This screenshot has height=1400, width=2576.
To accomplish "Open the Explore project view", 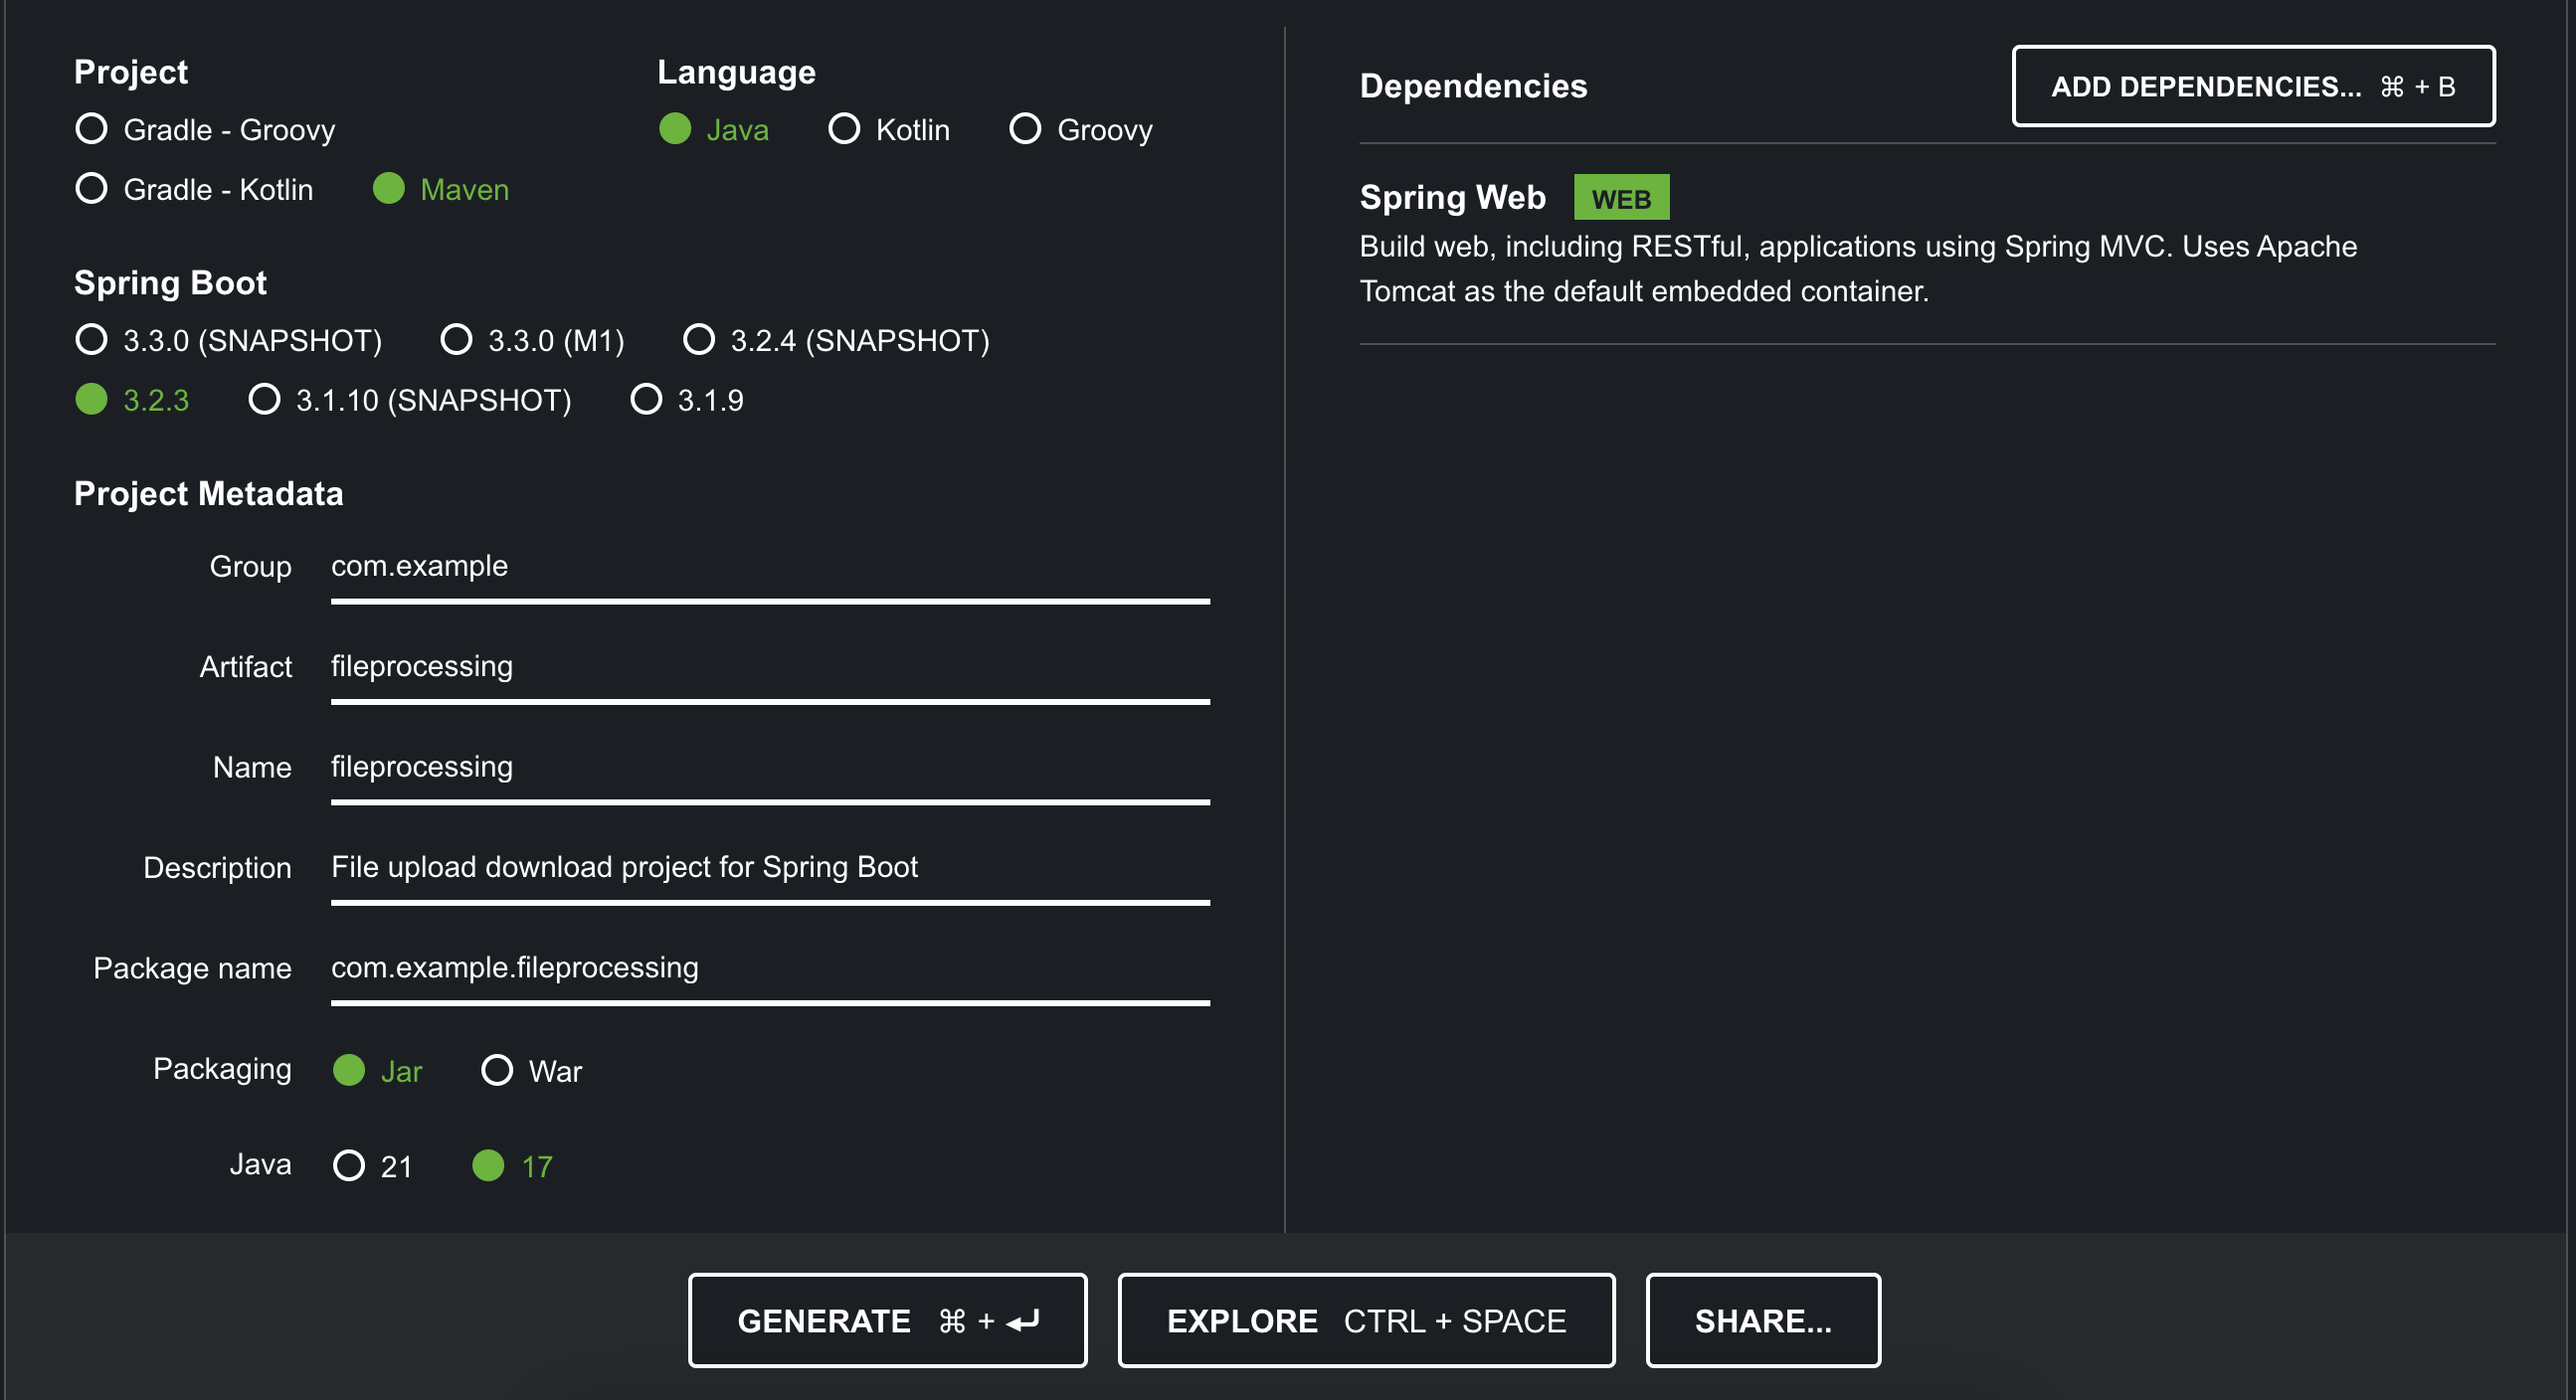I will pyautogui.click(x=1366, y=1321).
